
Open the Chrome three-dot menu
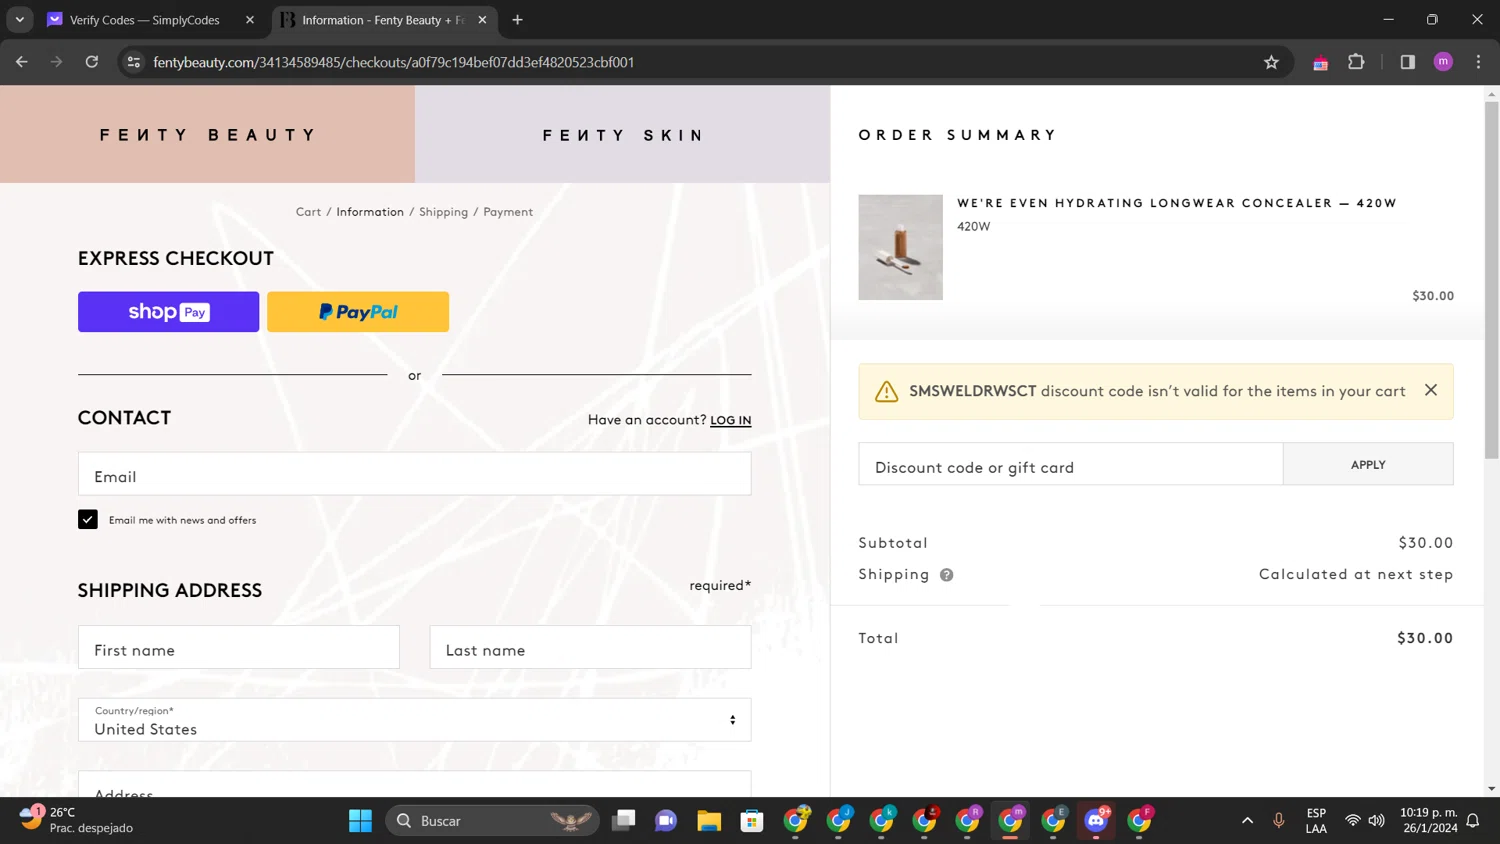[1478, 62]
